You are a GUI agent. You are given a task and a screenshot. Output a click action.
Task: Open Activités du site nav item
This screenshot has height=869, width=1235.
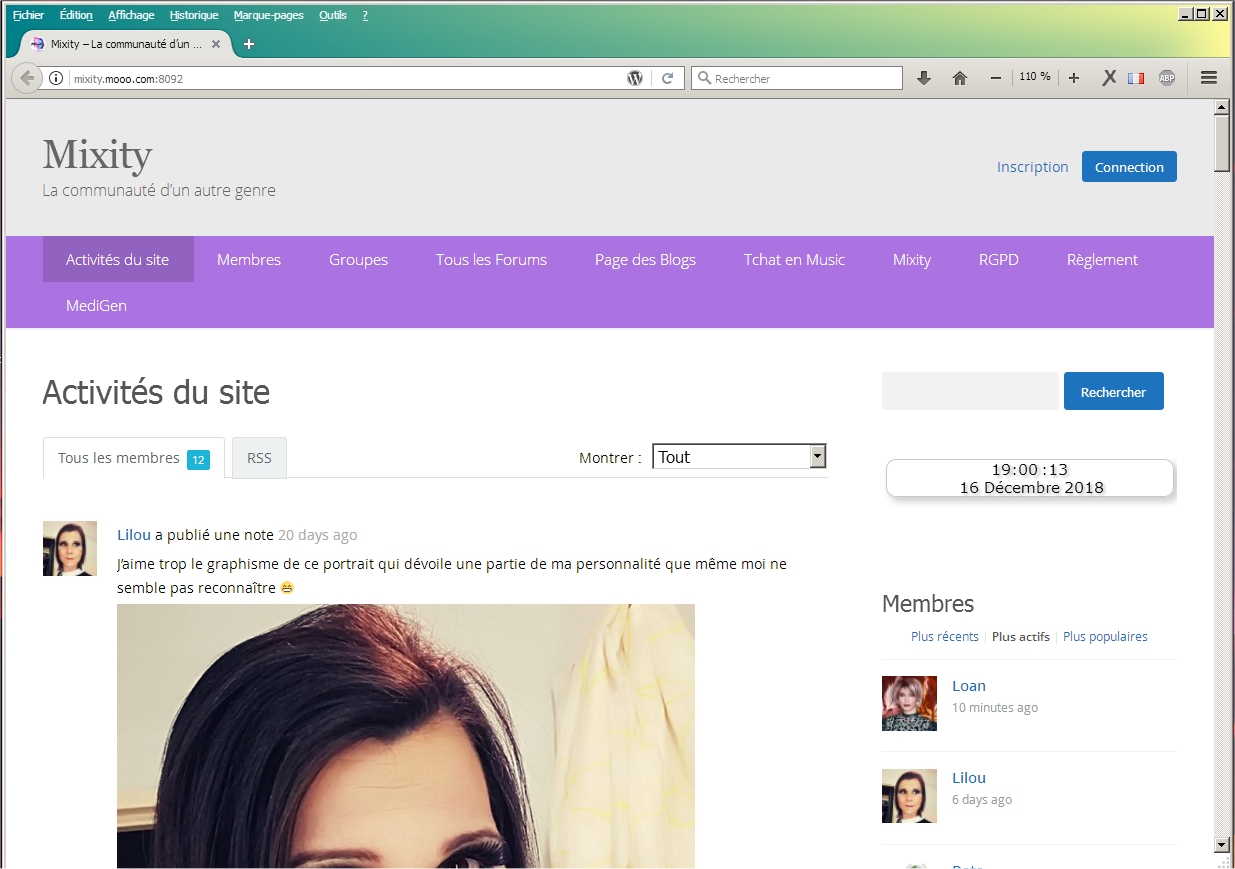(x=118, y=259)
